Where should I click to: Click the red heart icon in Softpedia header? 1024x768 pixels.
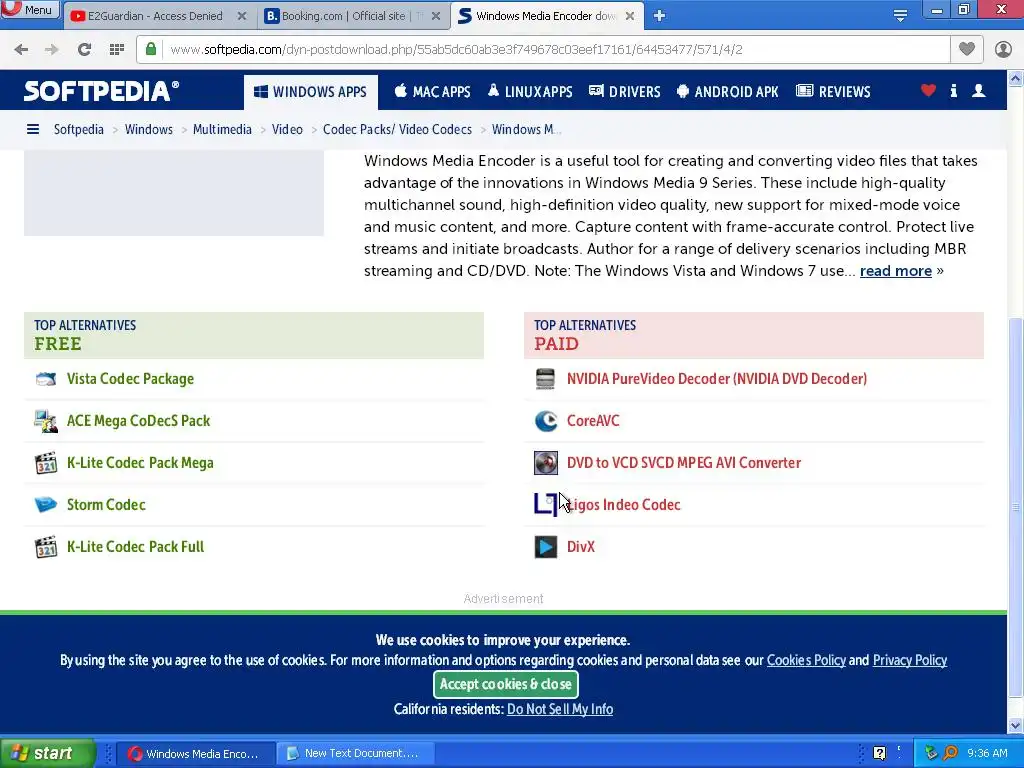coord(928,91)
